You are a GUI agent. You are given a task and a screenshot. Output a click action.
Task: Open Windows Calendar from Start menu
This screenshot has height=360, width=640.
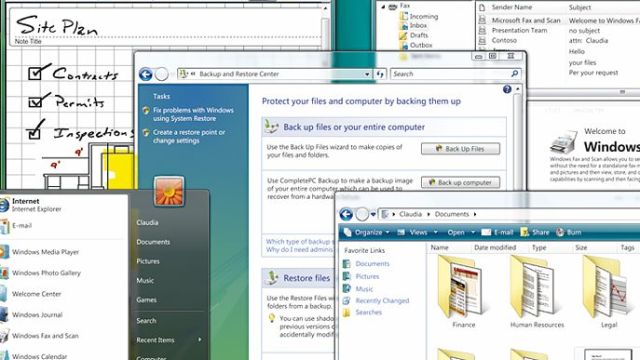[x=39, y=356]
